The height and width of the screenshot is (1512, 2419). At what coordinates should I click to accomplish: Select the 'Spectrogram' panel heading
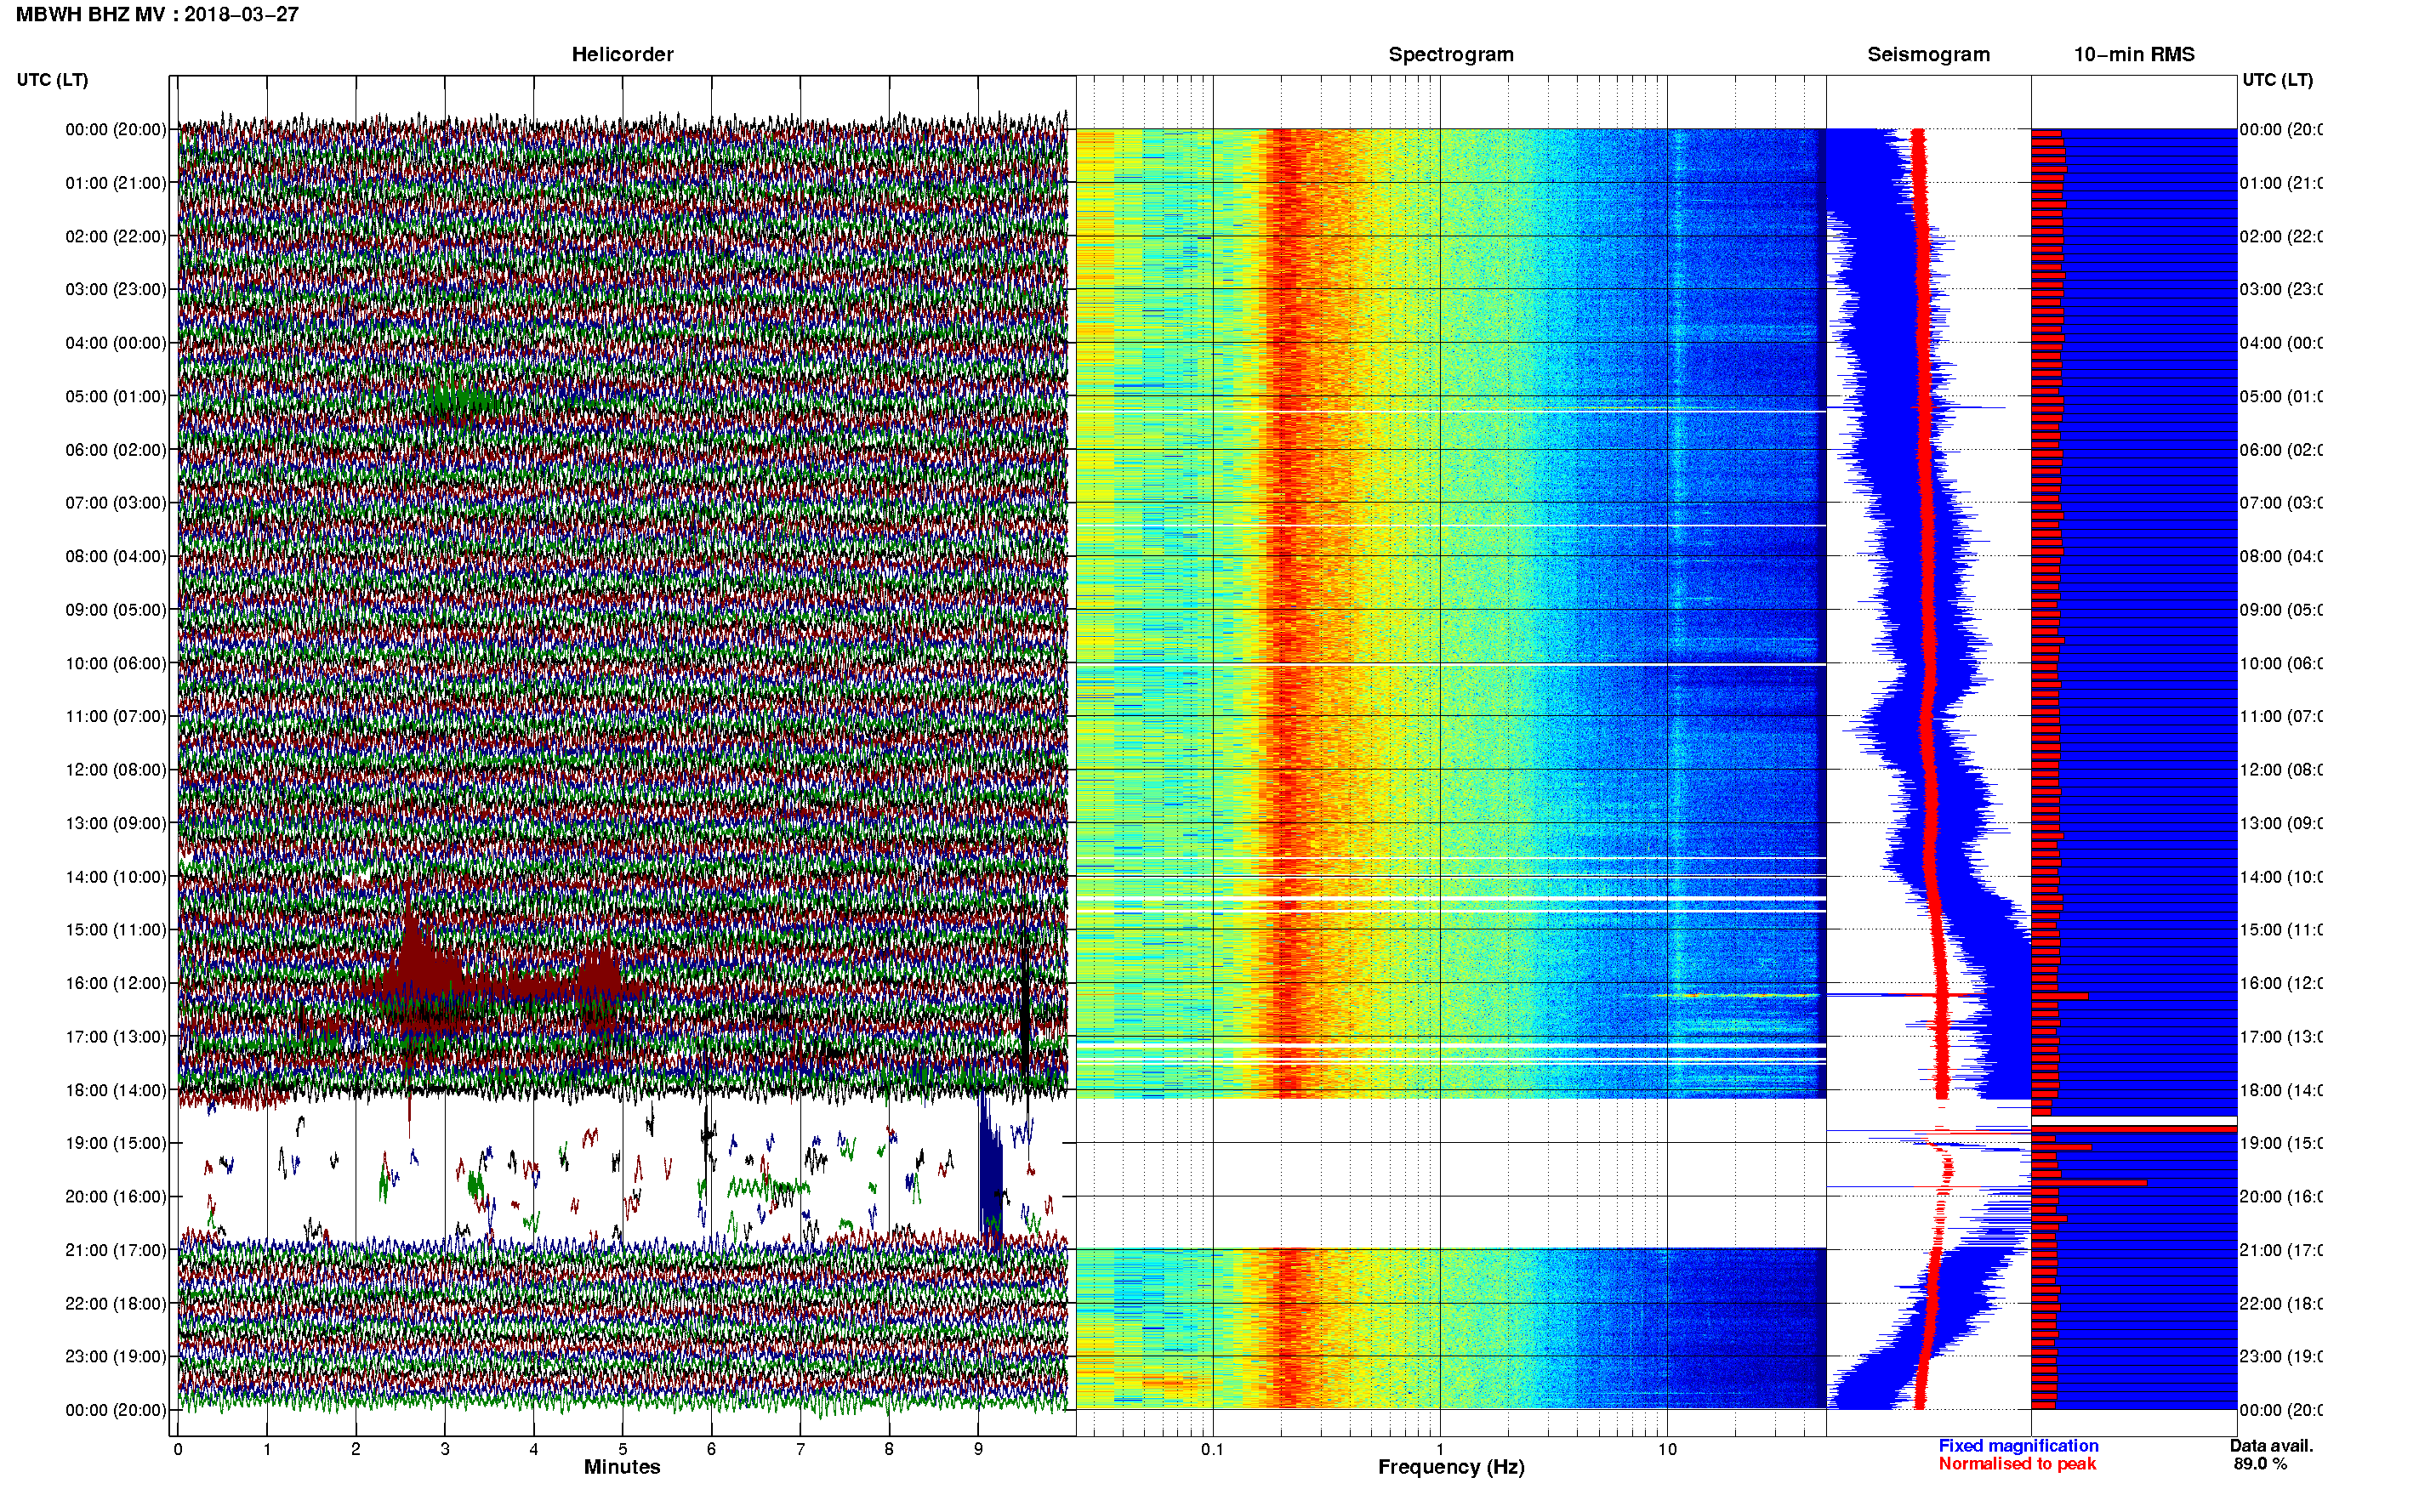tap(1450, 54)
